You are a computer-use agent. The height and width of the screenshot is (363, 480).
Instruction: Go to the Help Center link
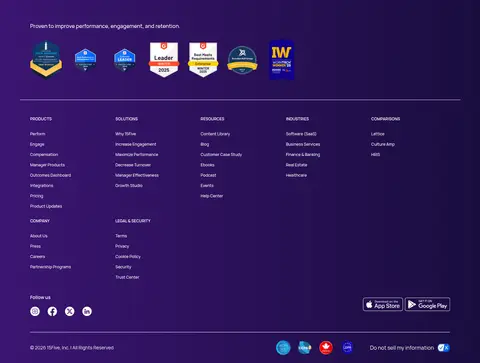pos(212,196)
